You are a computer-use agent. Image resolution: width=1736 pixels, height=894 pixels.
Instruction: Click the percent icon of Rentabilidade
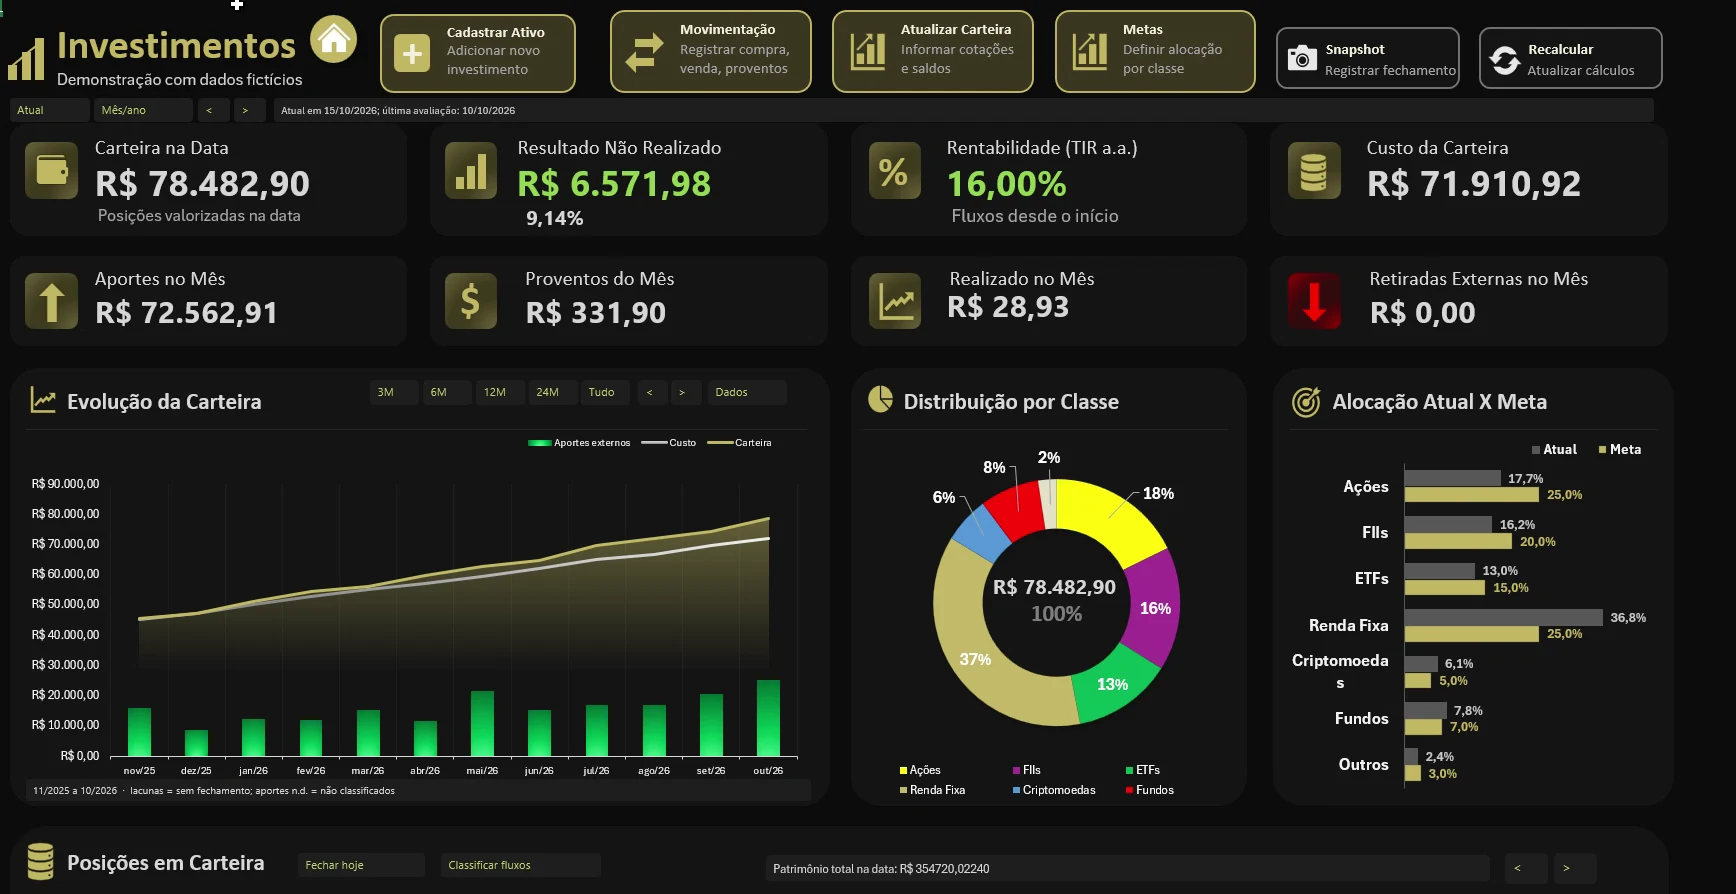[x=894, y=171]
